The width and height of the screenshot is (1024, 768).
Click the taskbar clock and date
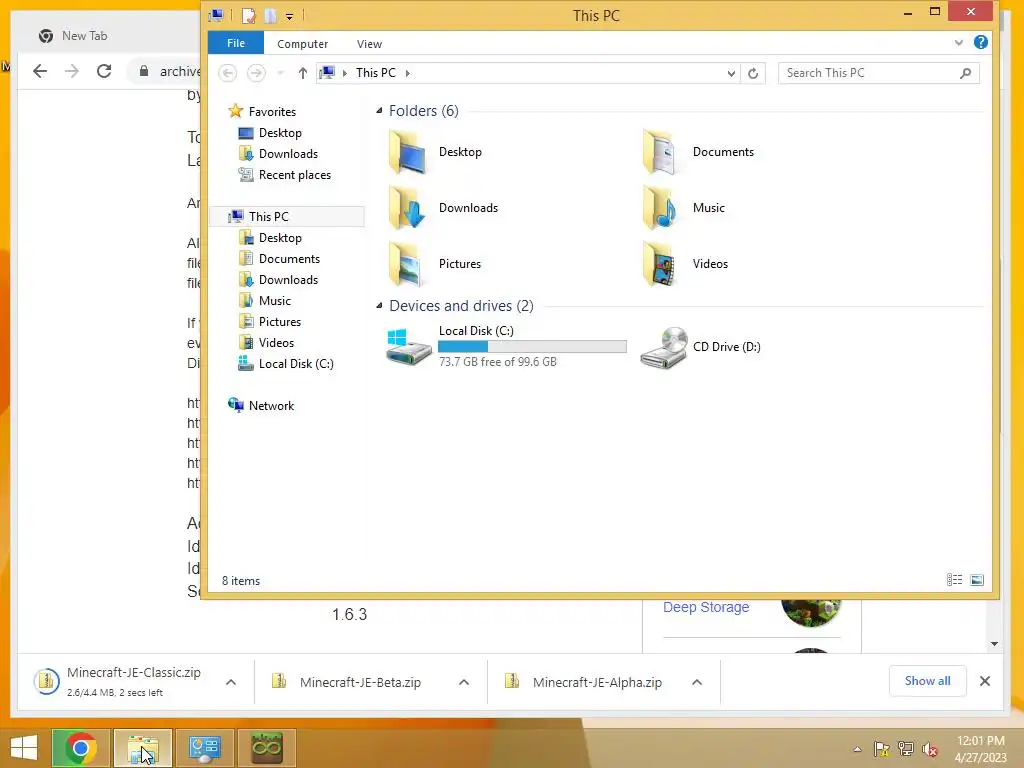[980, 749]
